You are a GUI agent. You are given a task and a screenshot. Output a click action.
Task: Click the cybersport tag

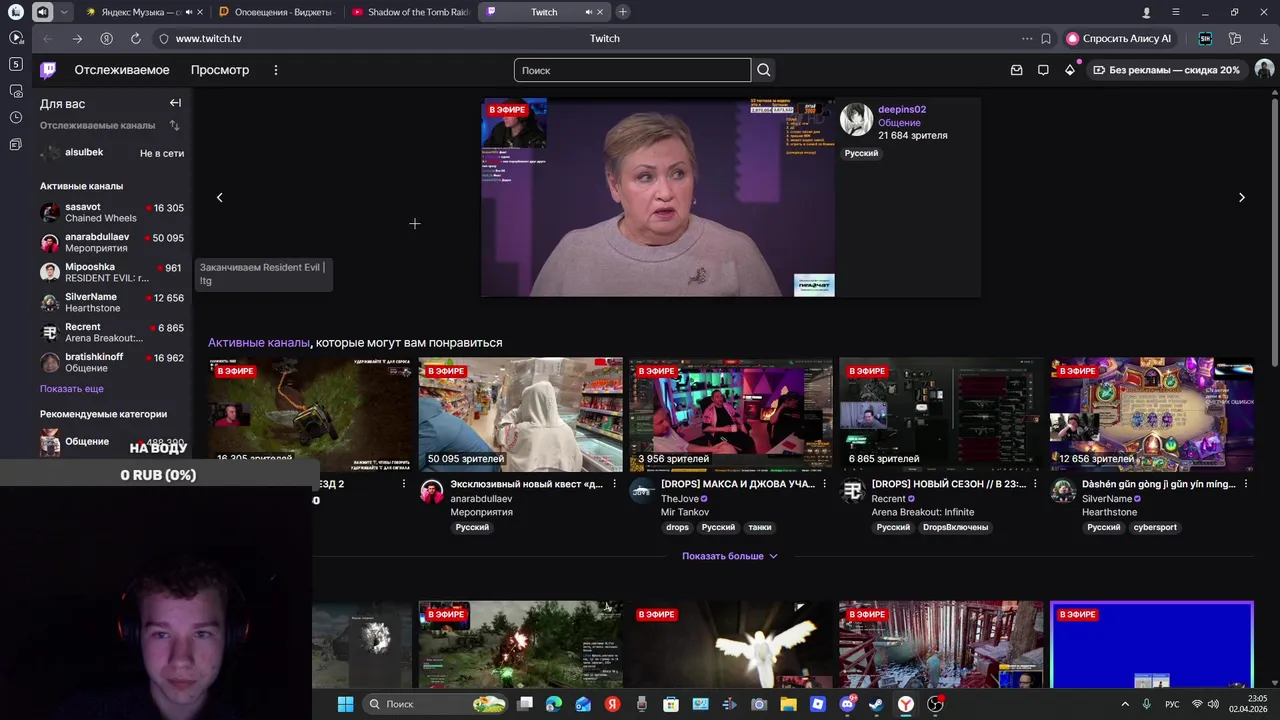(1155, 527)
